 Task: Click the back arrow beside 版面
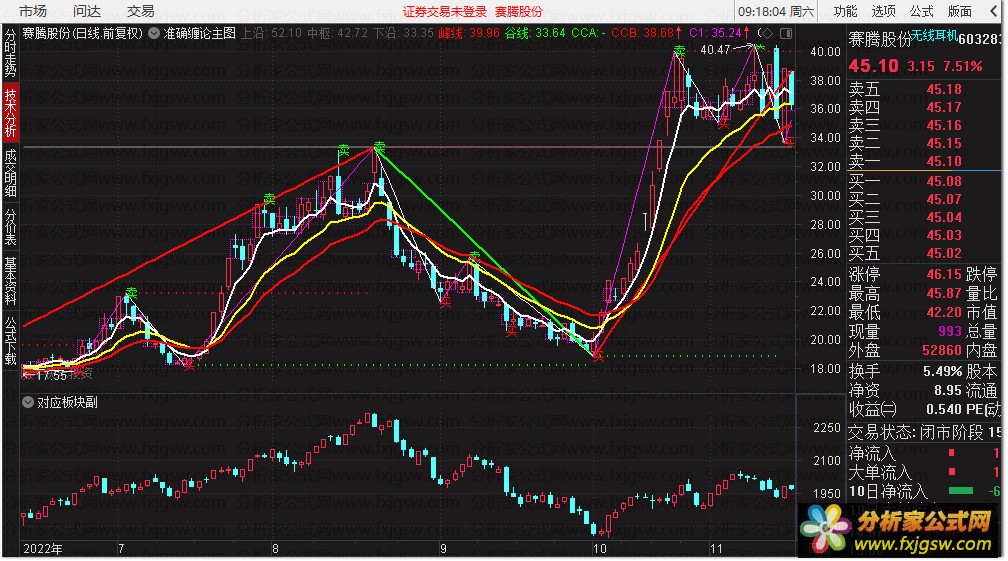point(993,11)
